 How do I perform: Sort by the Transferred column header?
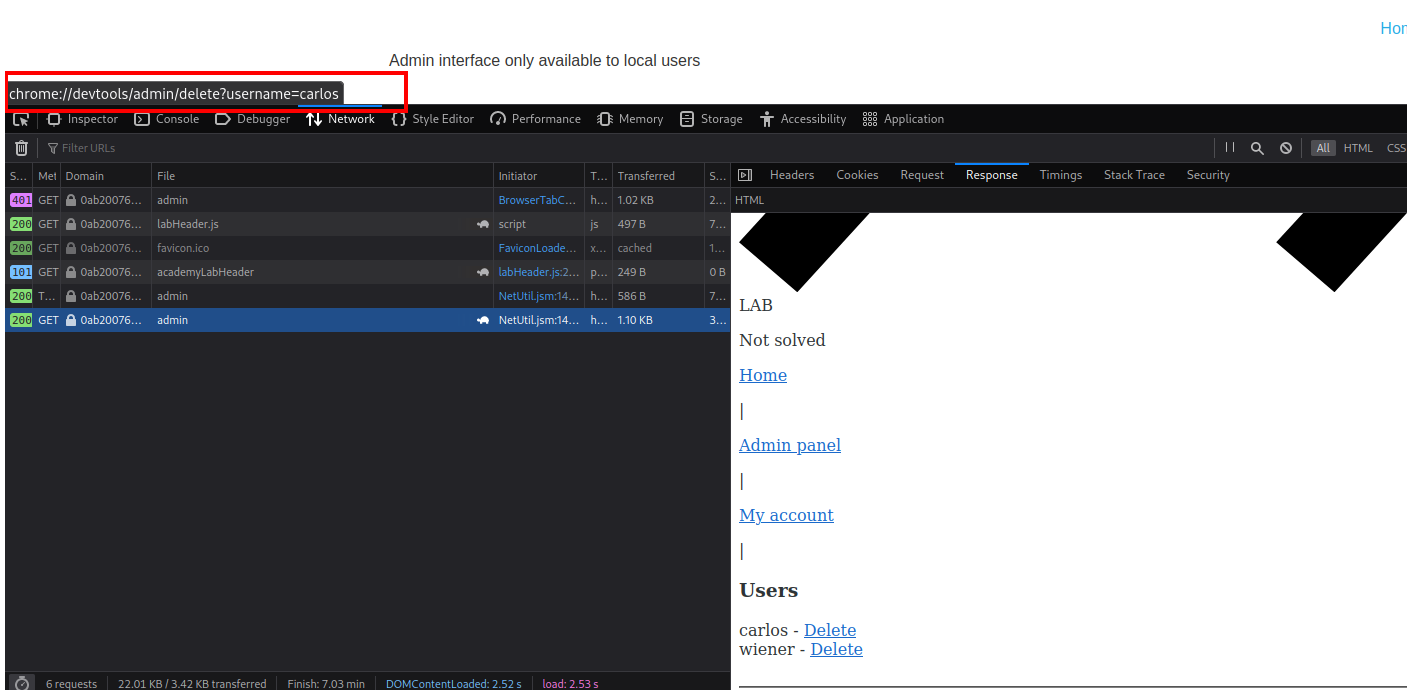point(646,176)
